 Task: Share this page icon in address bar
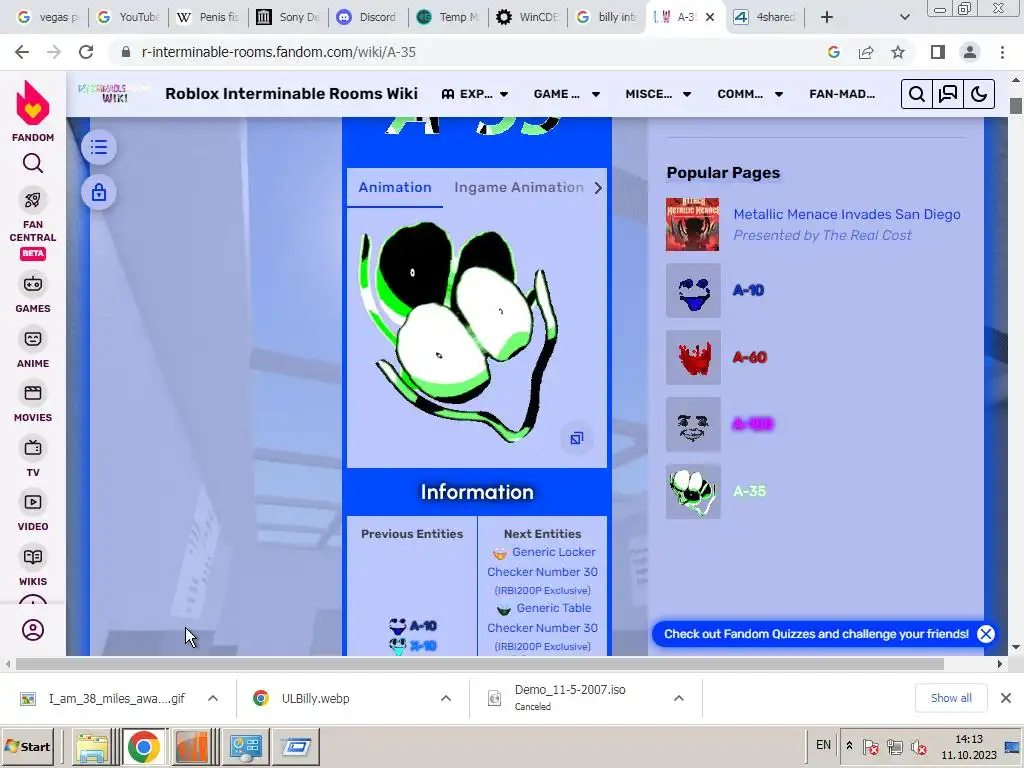pos(866,52)
